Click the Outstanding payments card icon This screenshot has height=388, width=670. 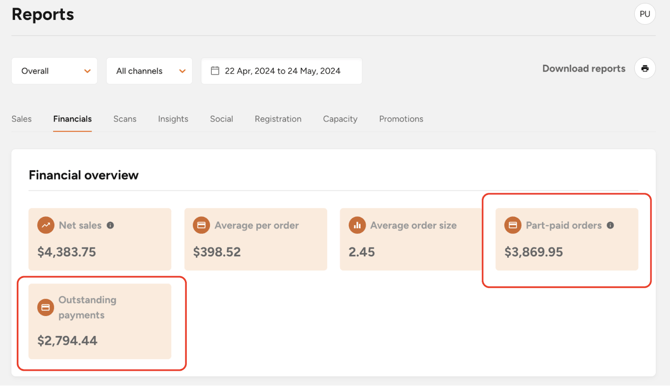(45, 307)
